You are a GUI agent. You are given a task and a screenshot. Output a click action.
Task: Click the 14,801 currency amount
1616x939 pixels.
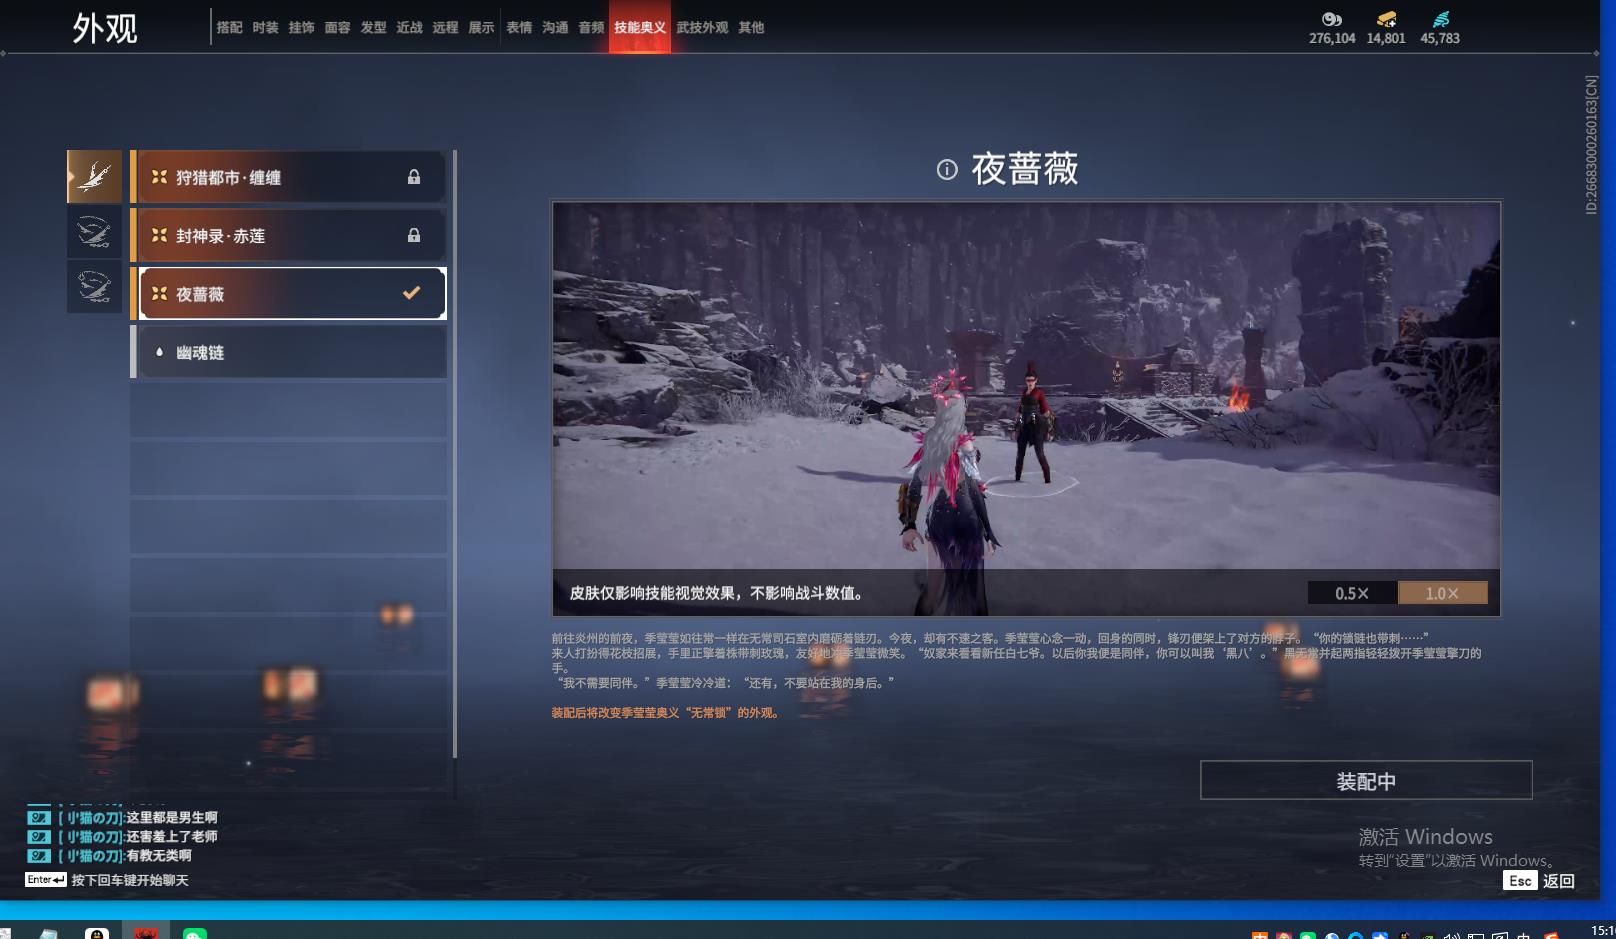pos(1386,38)
